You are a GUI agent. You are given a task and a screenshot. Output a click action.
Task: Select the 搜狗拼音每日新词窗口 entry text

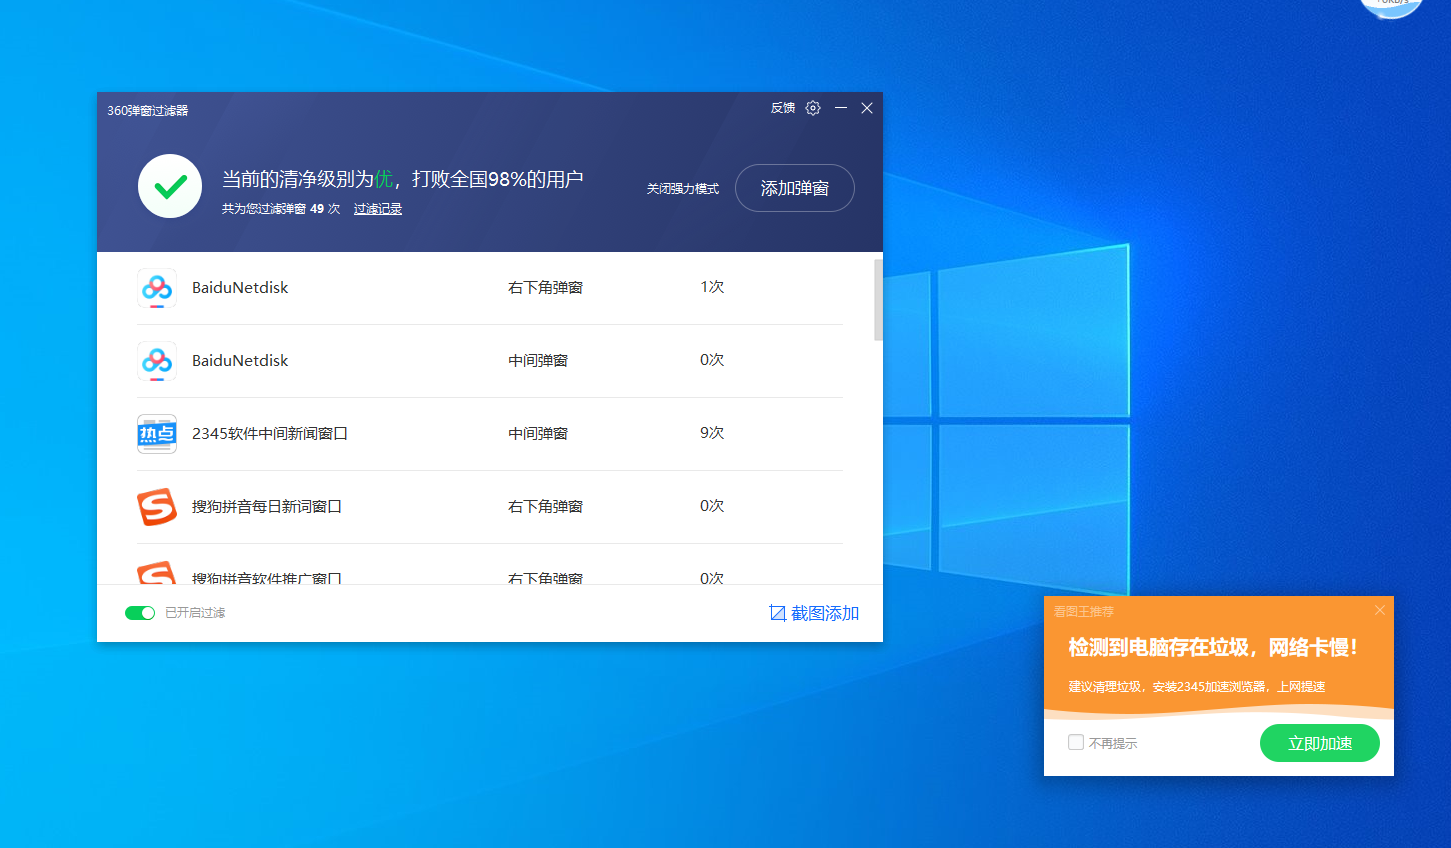pyautogui.click(x=267, y=506)
